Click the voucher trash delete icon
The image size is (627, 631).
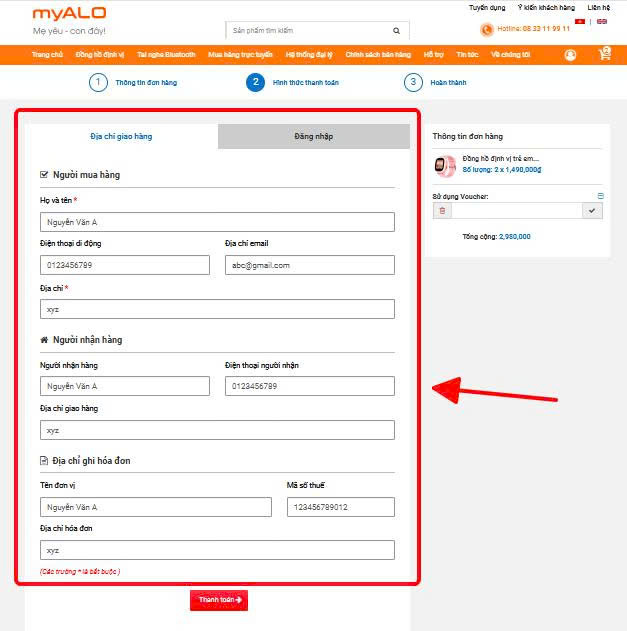coord(442,211)
